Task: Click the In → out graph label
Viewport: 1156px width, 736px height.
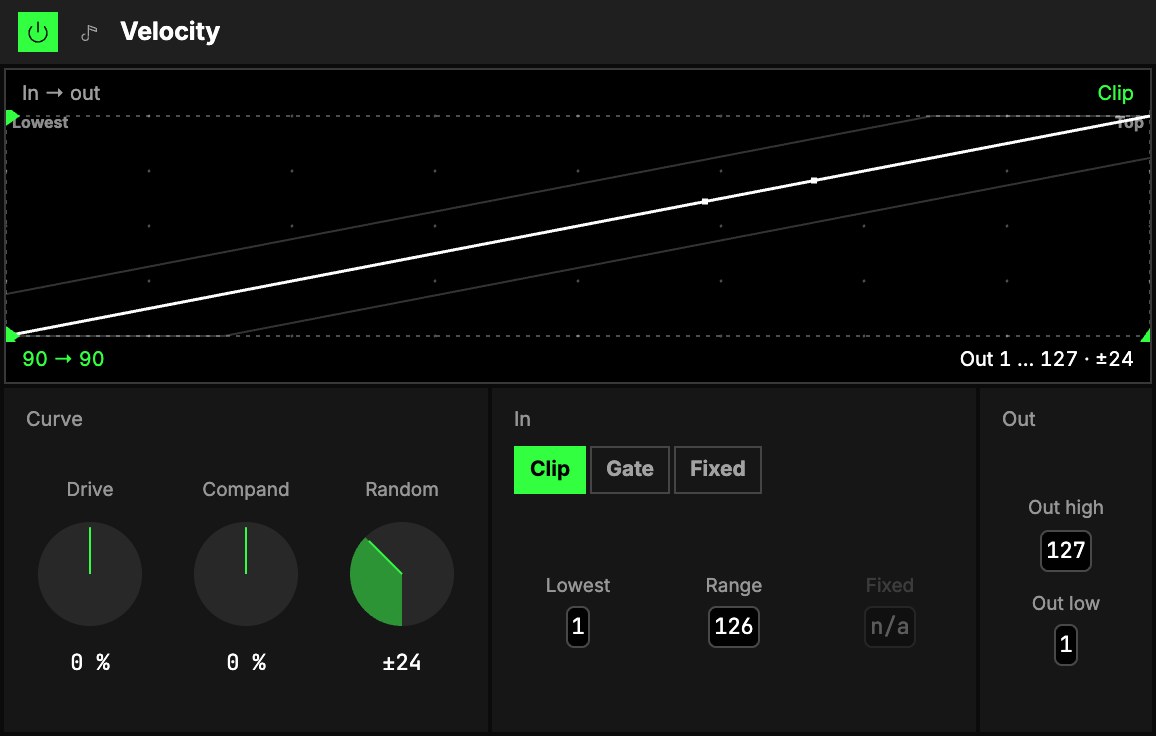Action: click(60, 93)
